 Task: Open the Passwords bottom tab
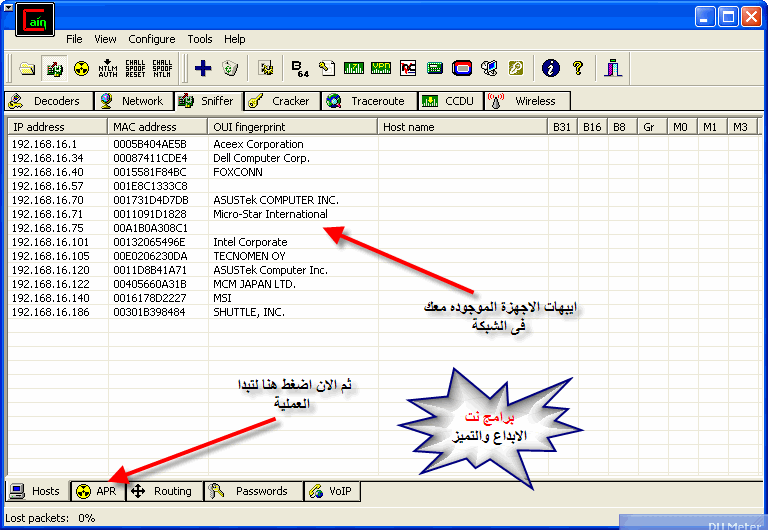(253, 491)
